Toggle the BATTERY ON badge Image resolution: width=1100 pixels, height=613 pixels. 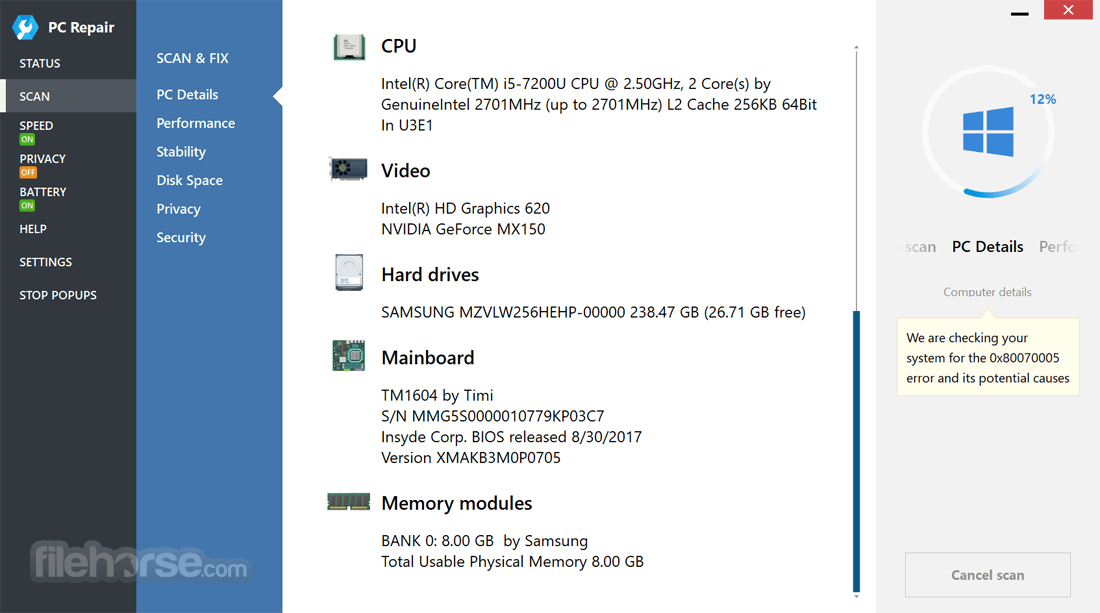(x=27, y=206)
